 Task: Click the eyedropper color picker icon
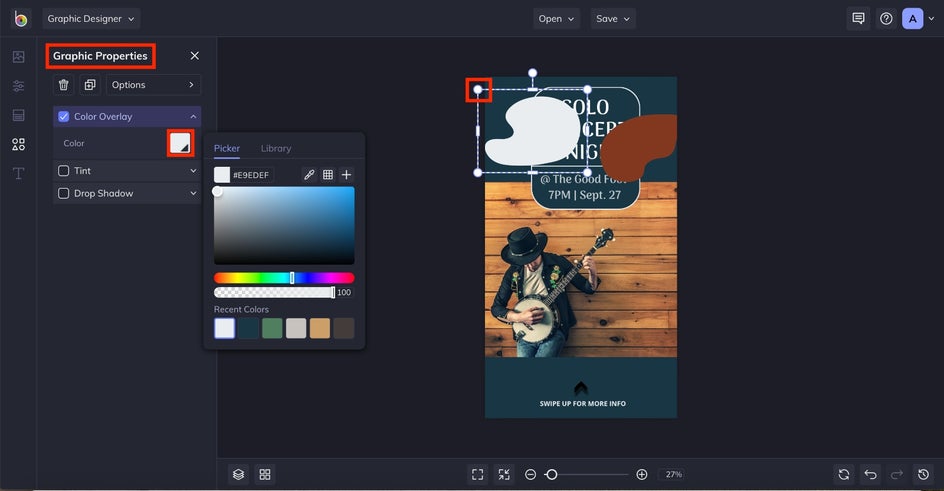coord(309,175)
